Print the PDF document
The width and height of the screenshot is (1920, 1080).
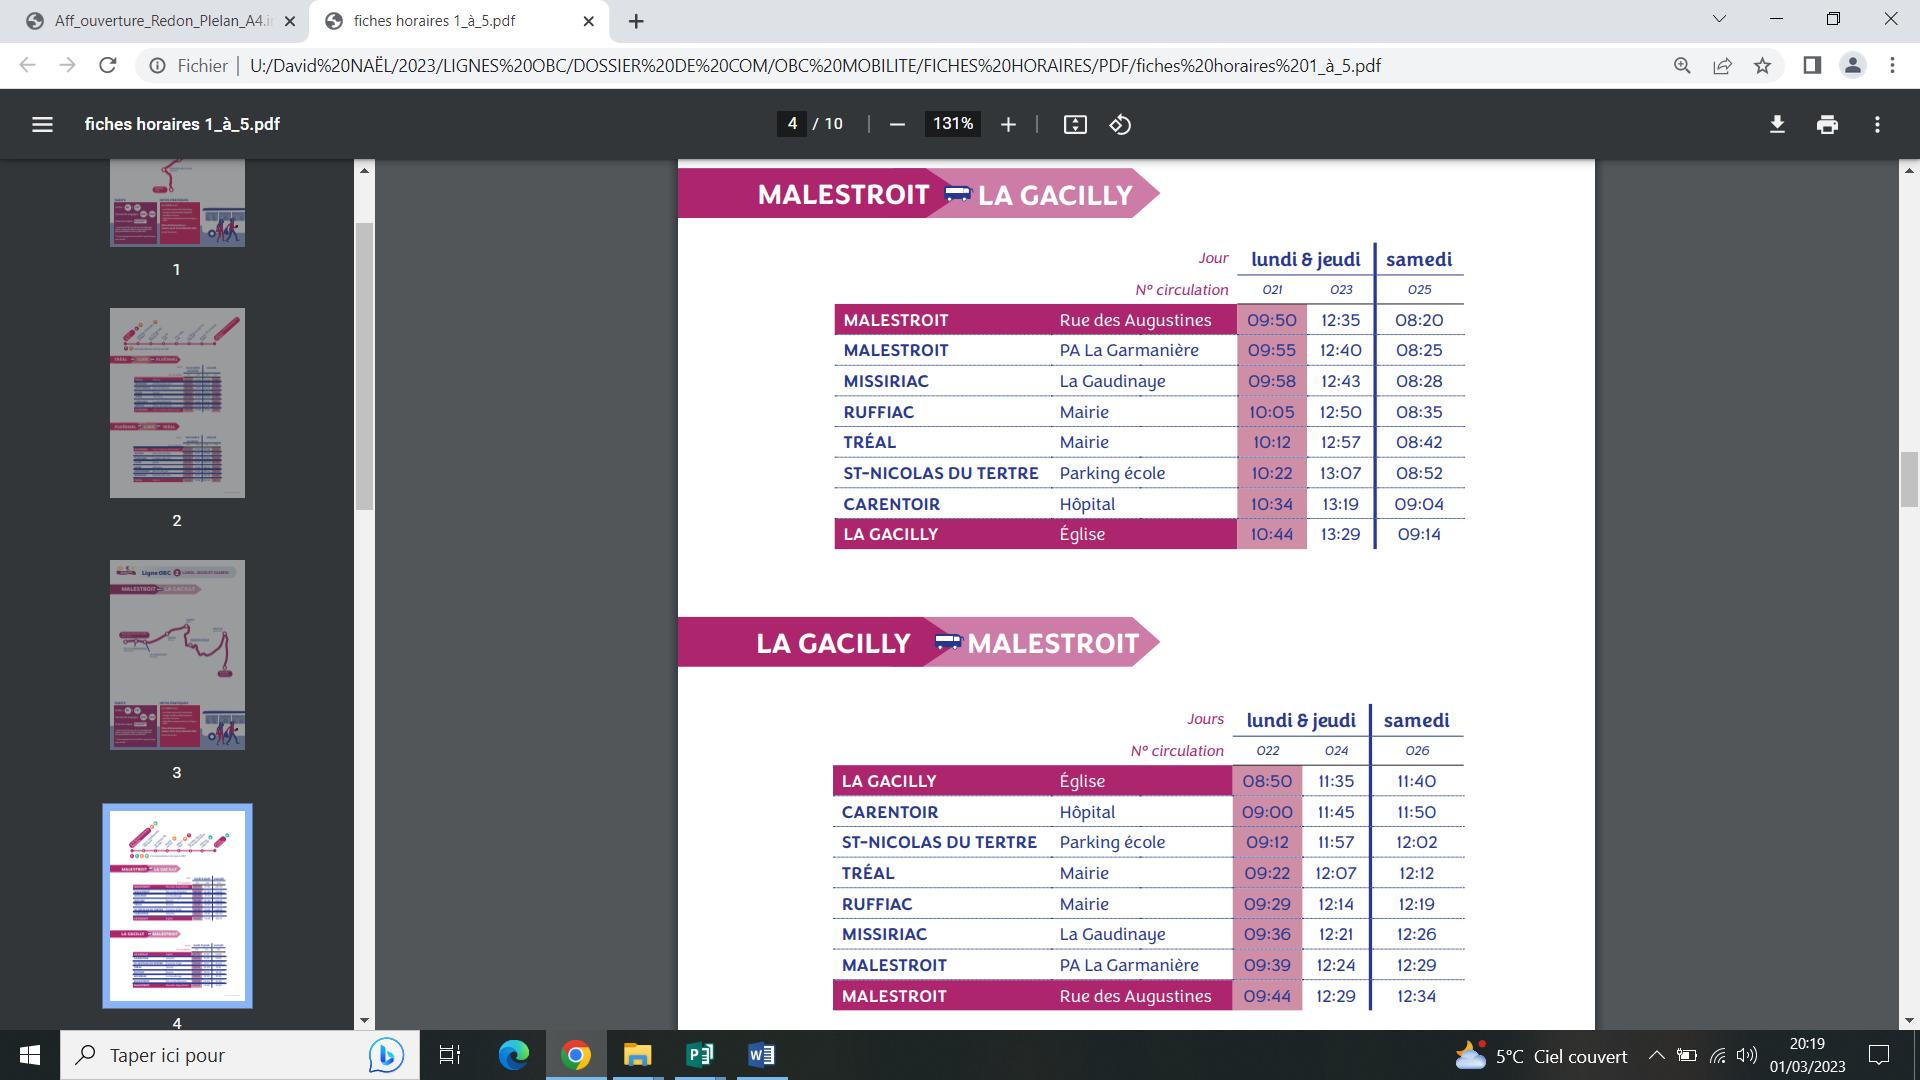[1827, 124]
